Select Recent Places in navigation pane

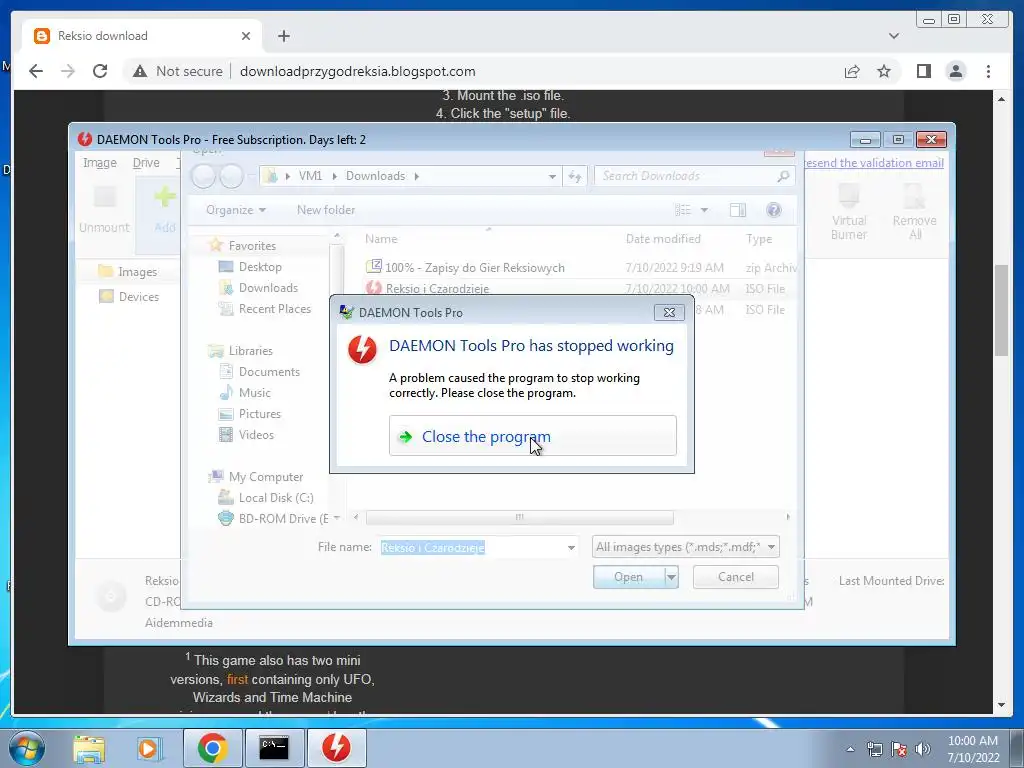coord(274,308)
